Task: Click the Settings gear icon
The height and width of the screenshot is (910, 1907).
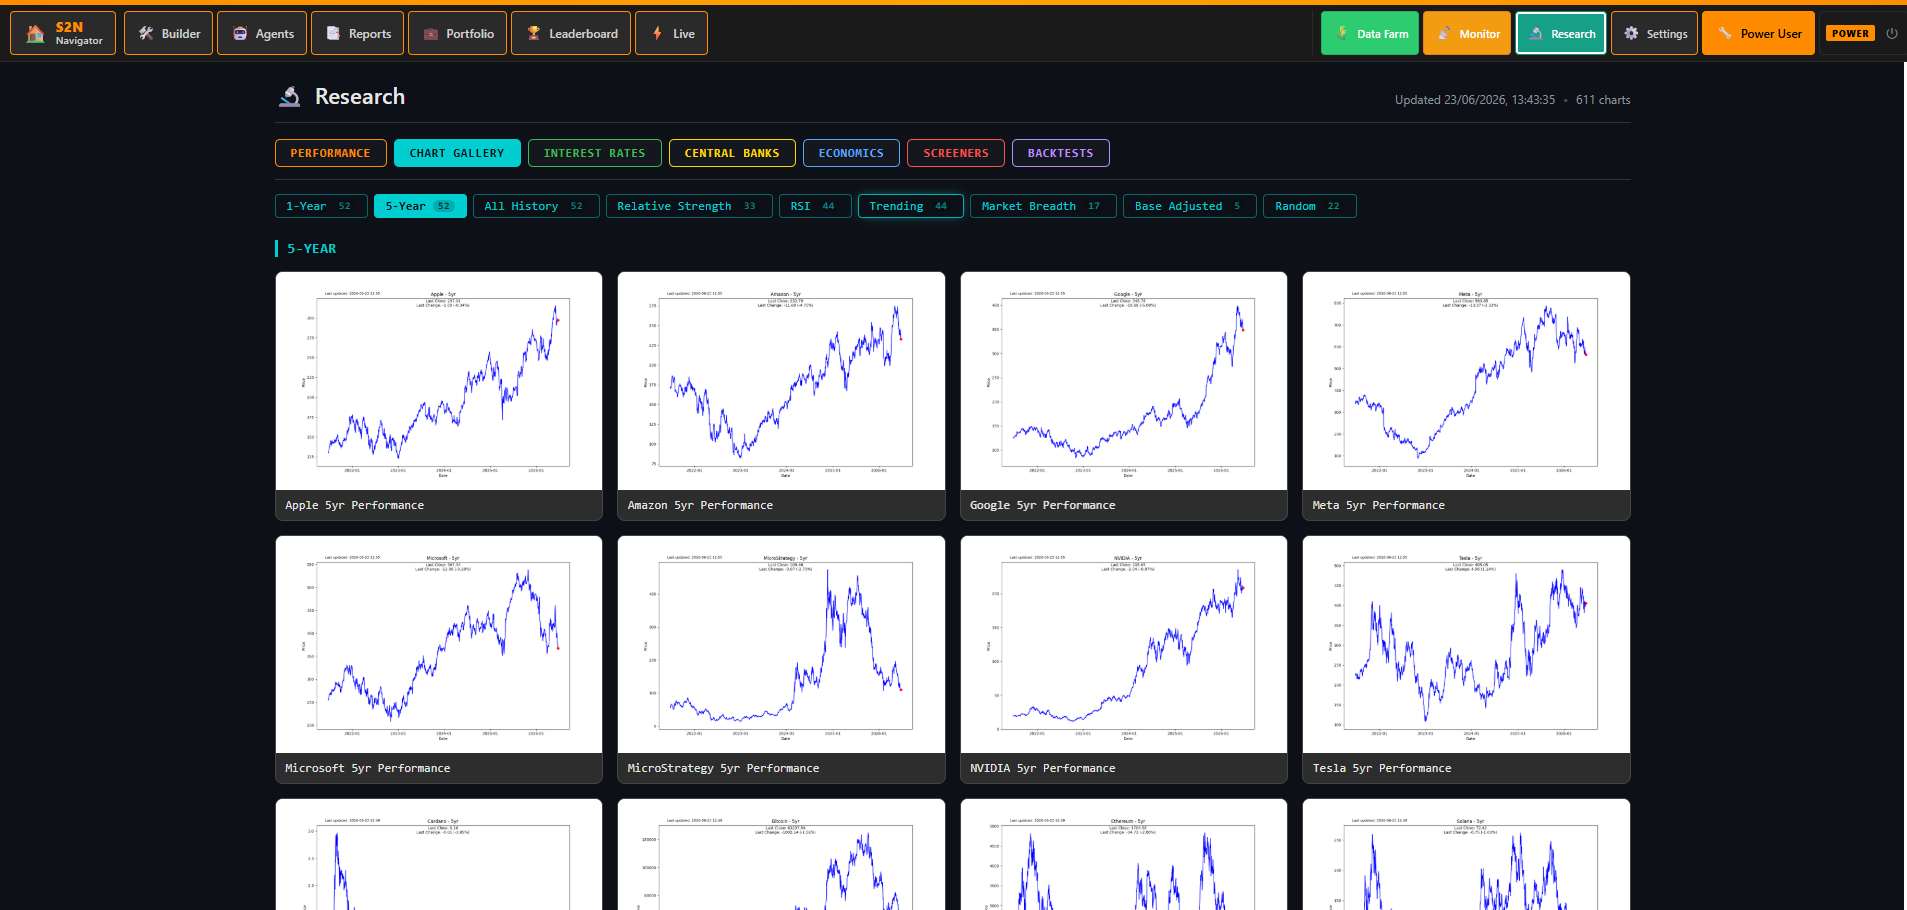Action: 1631,33
